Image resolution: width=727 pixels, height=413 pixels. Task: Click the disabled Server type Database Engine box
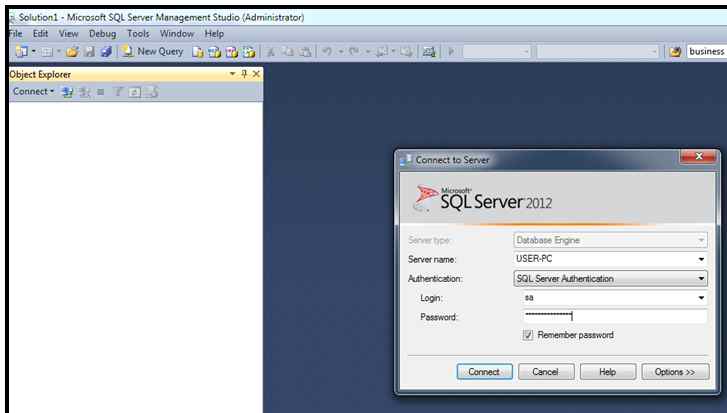coord(610,240)
